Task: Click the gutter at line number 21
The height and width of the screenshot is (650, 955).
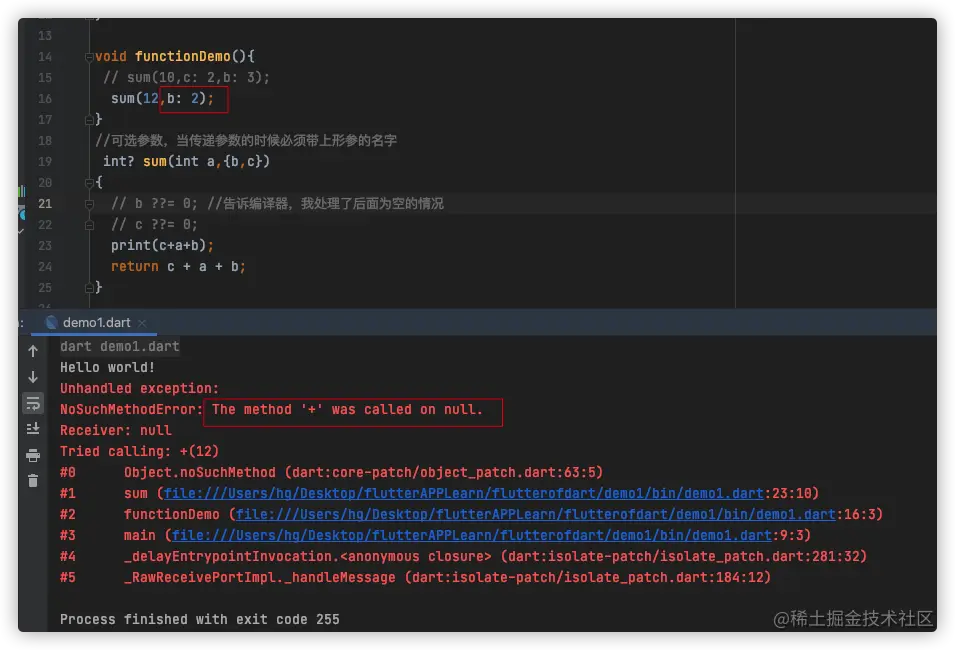Action: tap(45, 203)
